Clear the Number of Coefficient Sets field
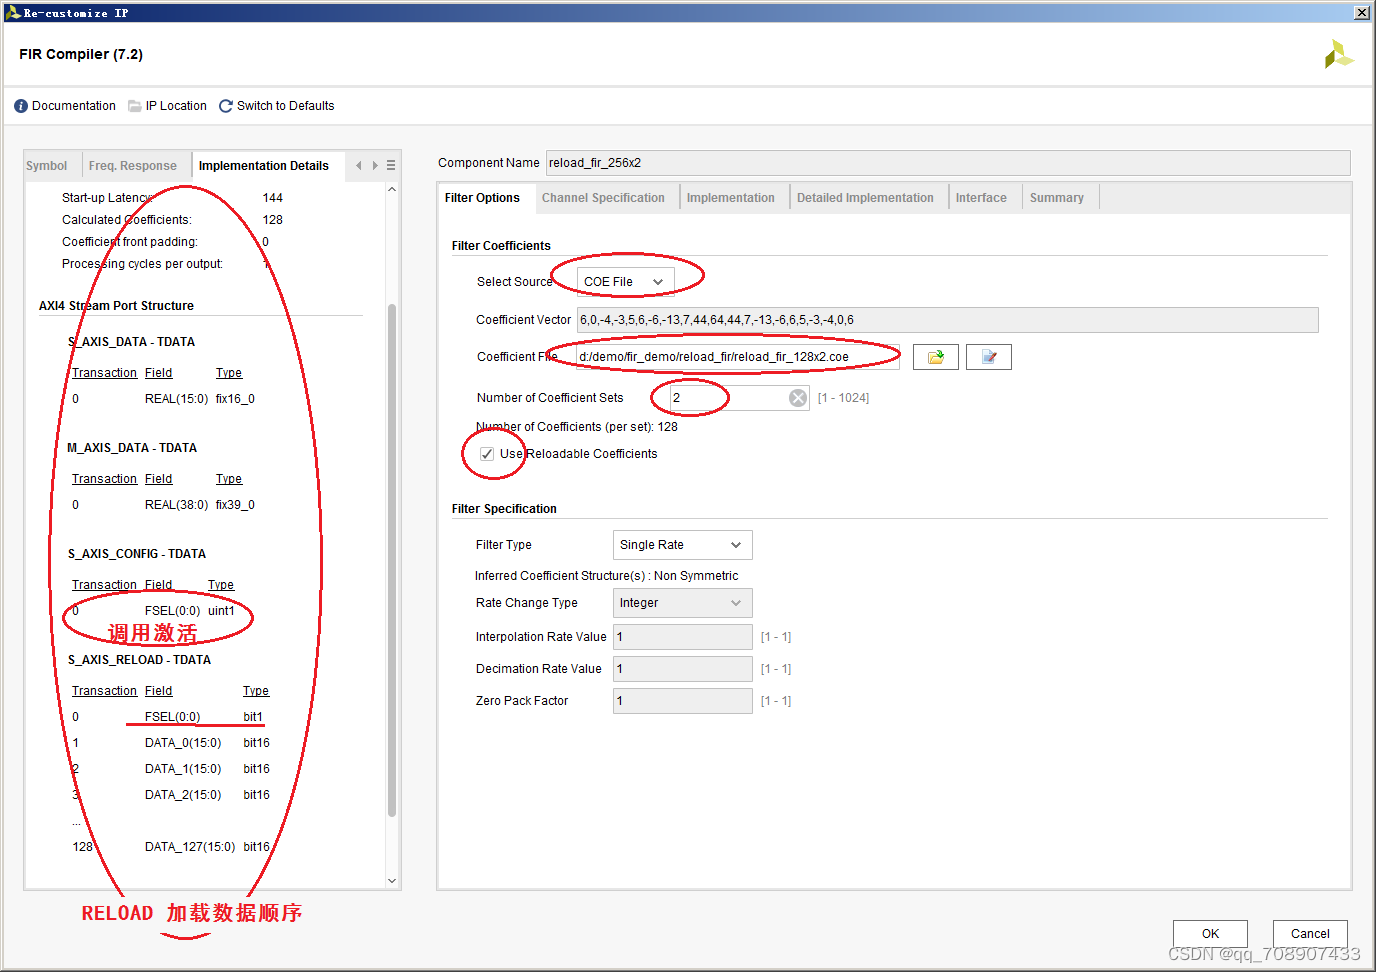Viewport: 1376px width, 972px height. point(798,398)
